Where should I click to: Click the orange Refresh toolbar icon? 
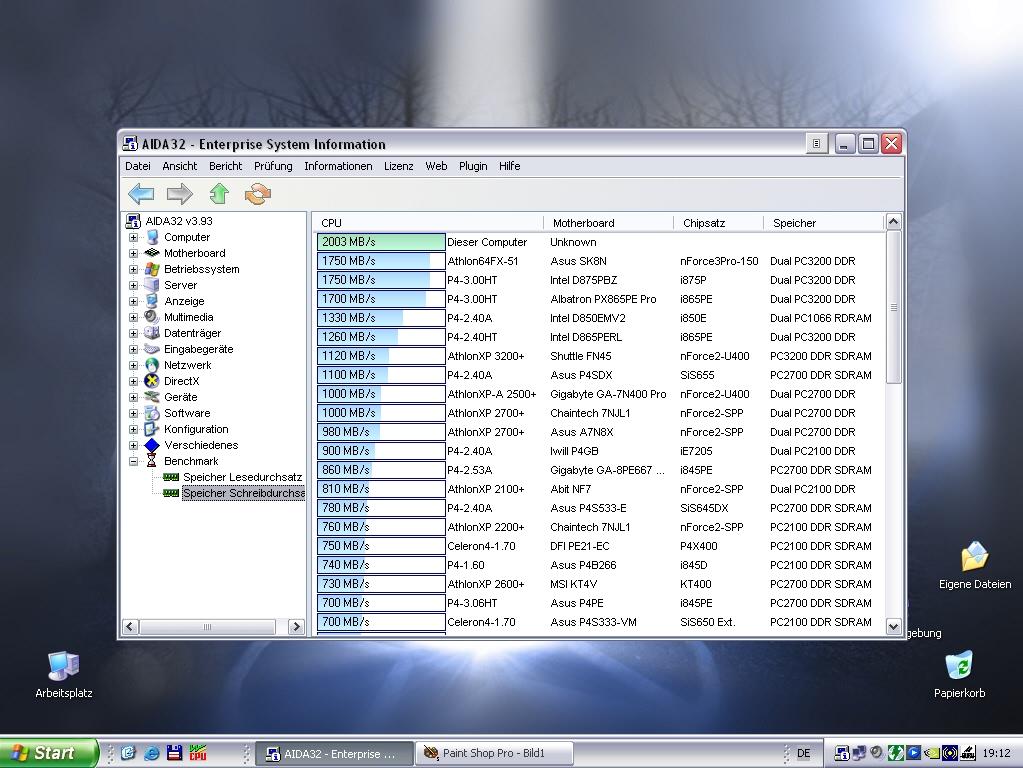click(258, 194)
